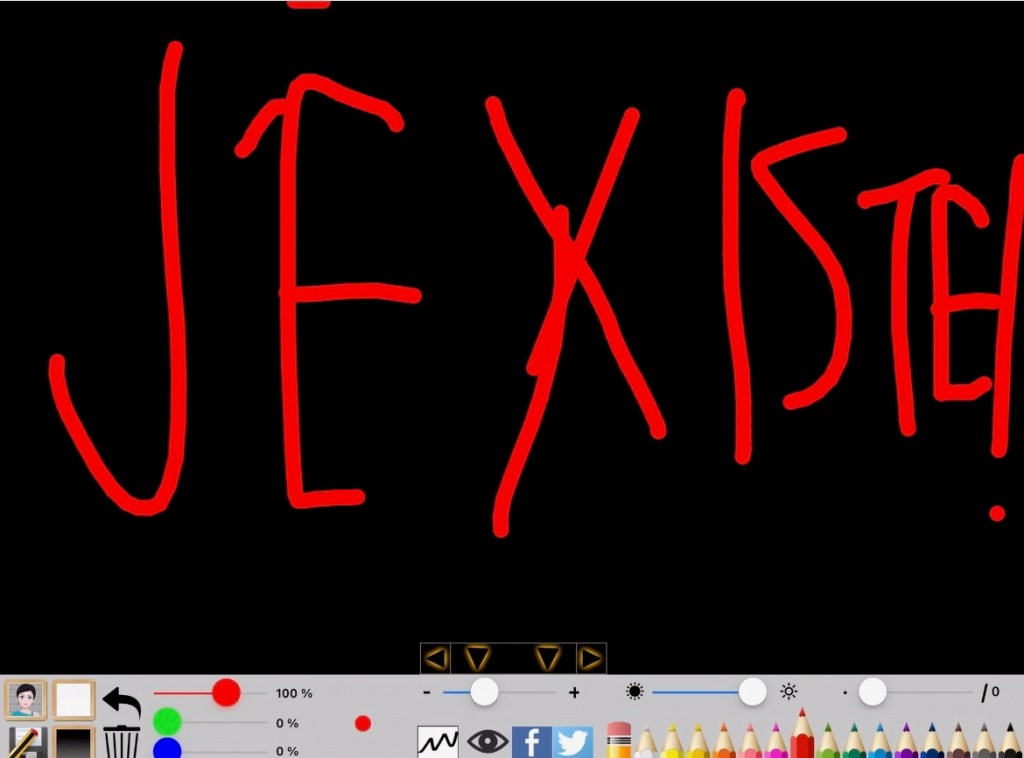
Task: Select the eraser tool
Action: click(x=619, y=740)
